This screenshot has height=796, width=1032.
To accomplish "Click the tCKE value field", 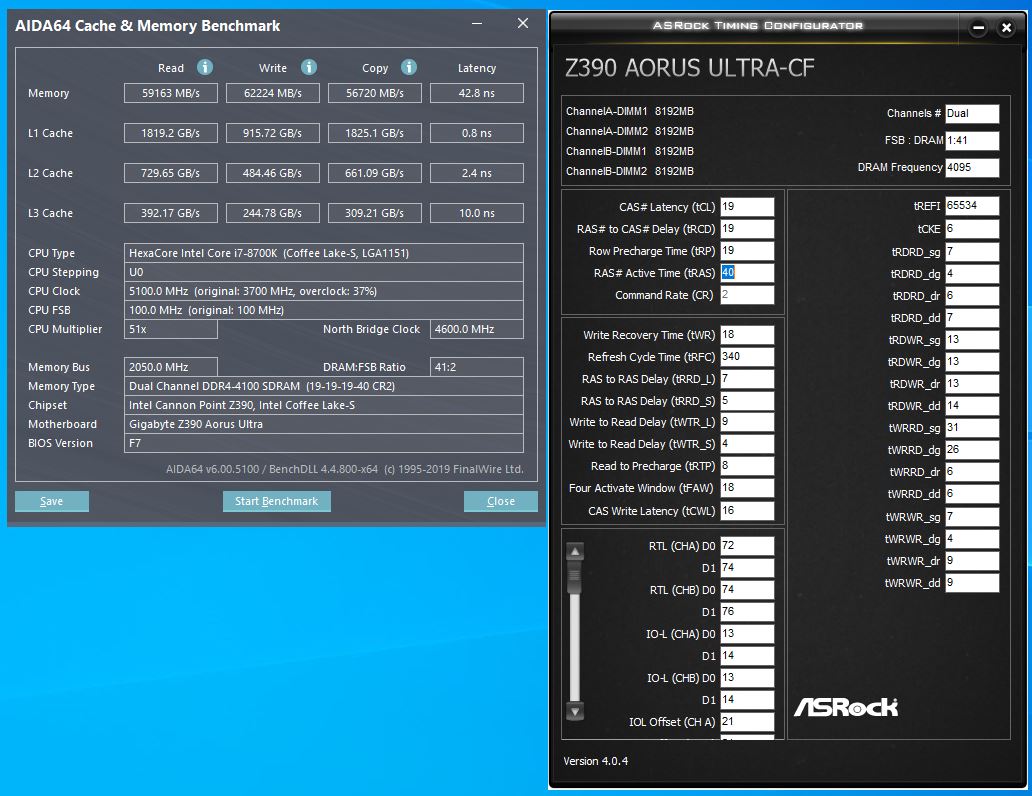I will [x=972, y=229].
